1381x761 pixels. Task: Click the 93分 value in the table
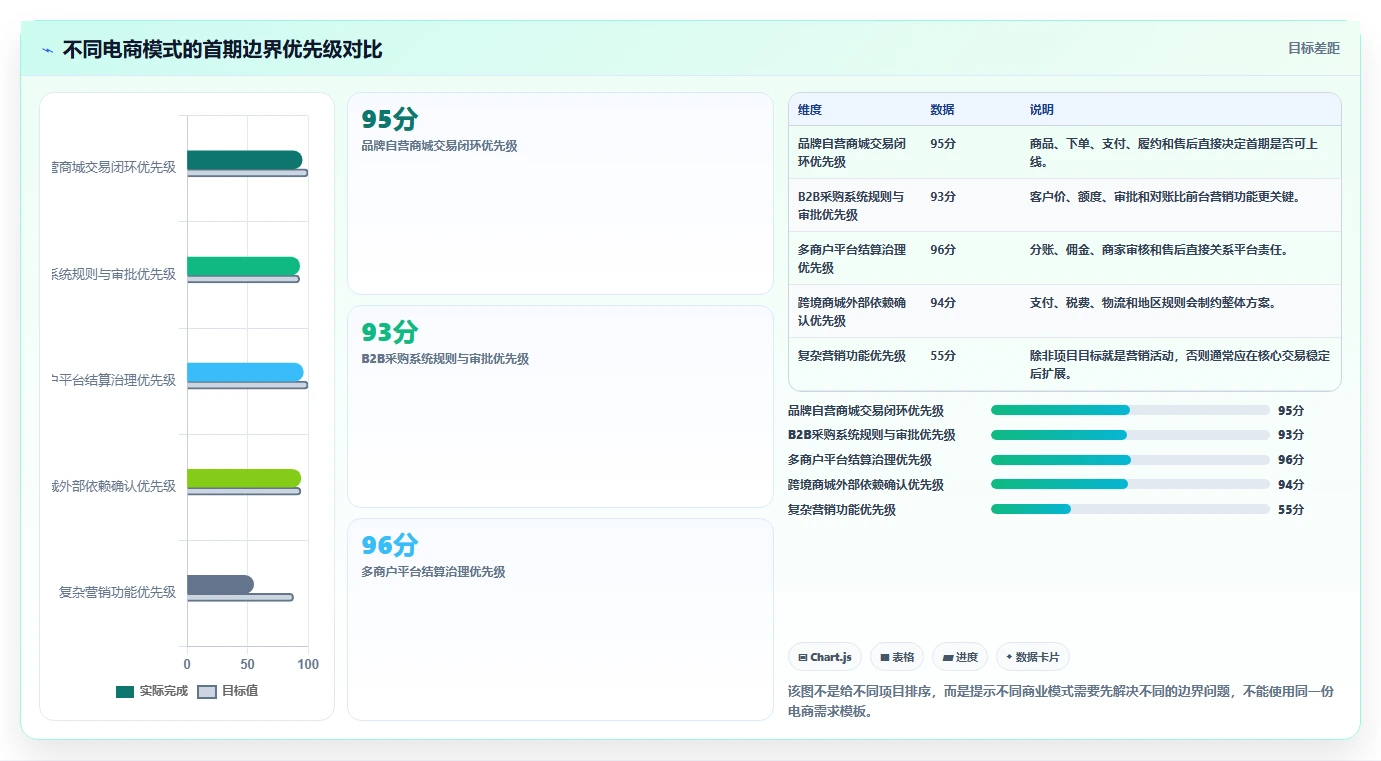(x=943, y=197)
